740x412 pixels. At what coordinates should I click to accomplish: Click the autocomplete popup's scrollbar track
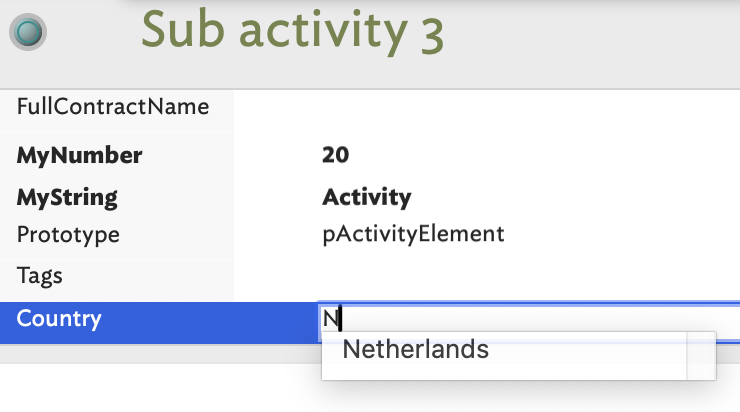[x=701, y=356]
